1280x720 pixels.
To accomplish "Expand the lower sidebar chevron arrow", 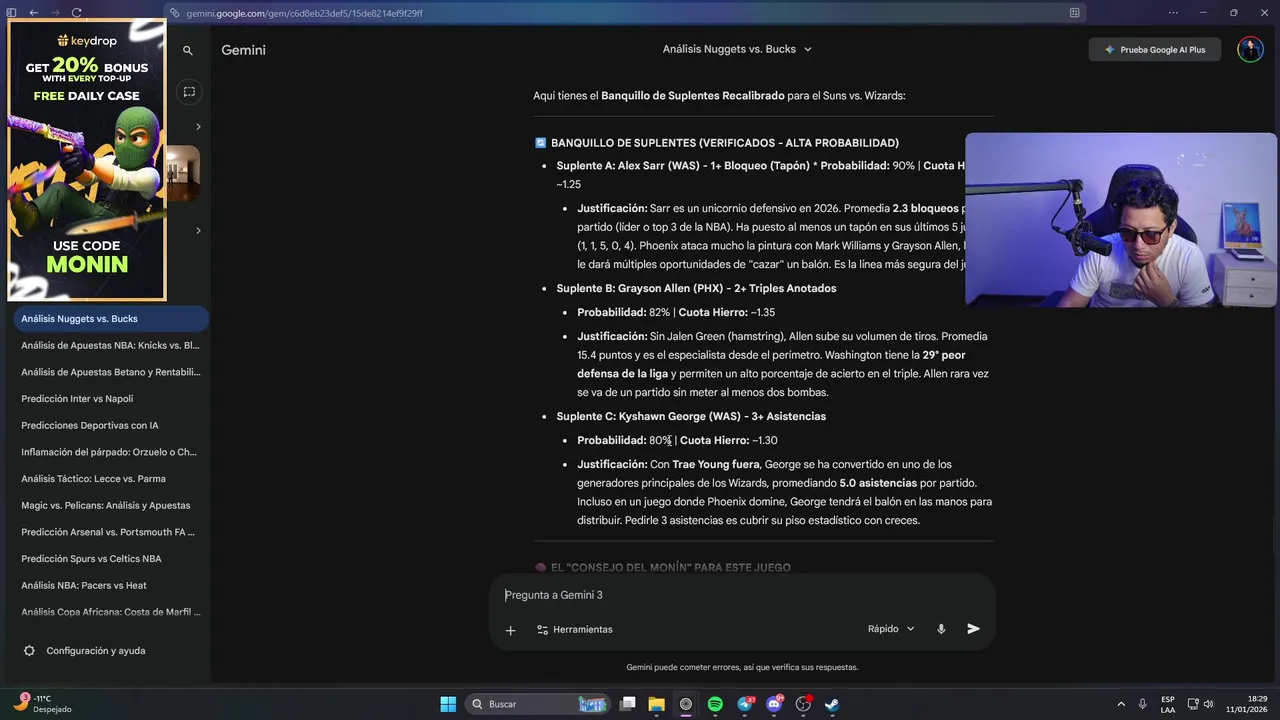I will (198, 231).
